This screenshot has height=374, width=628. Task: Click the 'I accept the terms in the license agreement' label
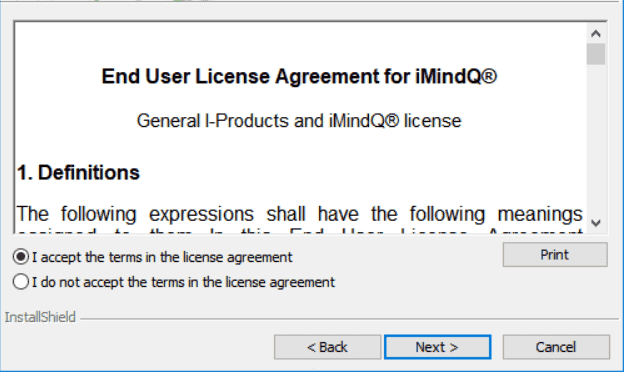[163, 258]
